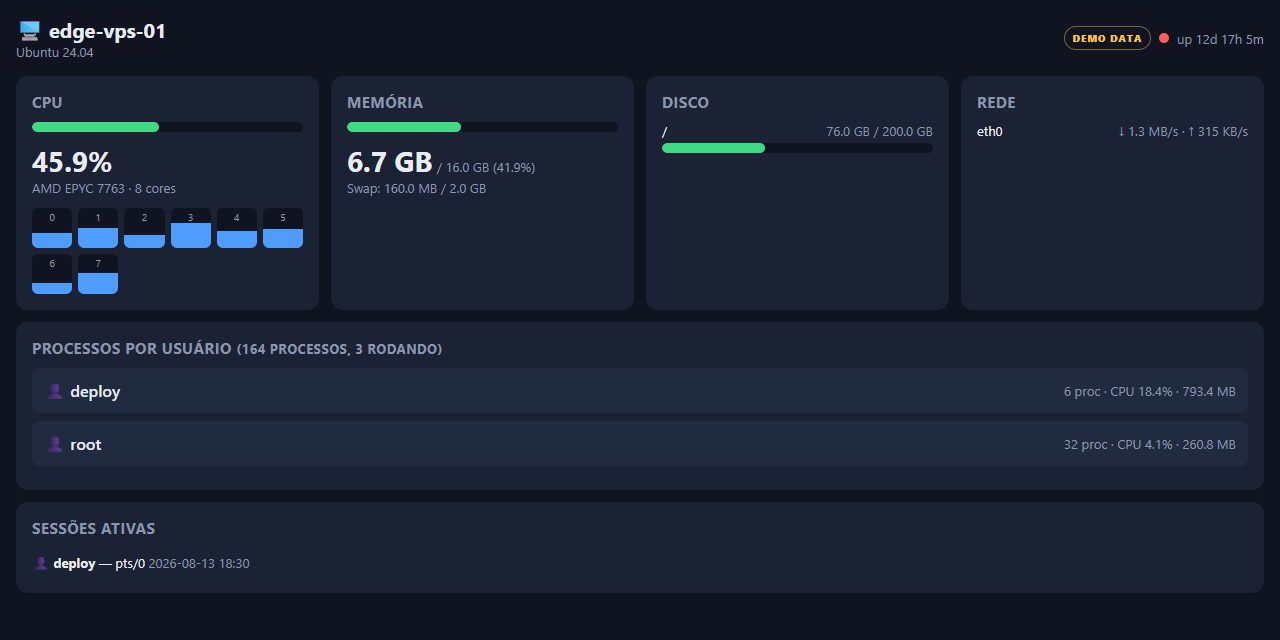Click the Swap: 160.0 MB / 2.0 GB line
Screen dimensions: 1280x640
point(417,188)
